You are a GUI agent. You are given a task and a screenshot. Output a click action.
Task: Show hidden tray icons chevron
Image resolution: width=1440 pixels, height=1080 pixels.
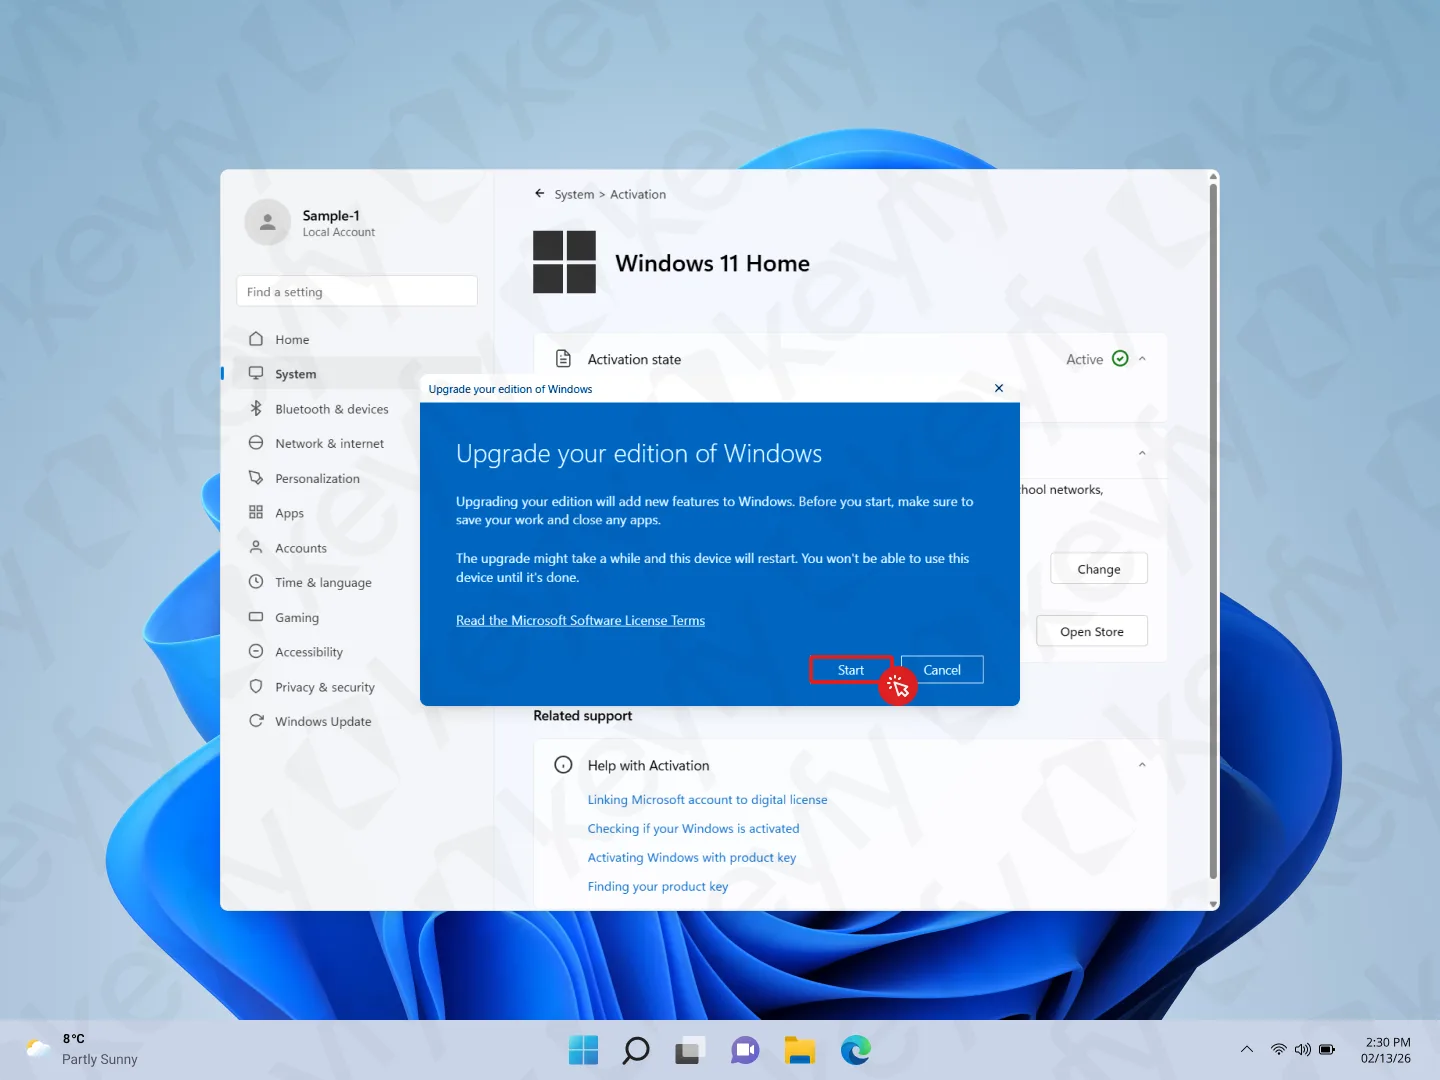pos(1247,1049)
